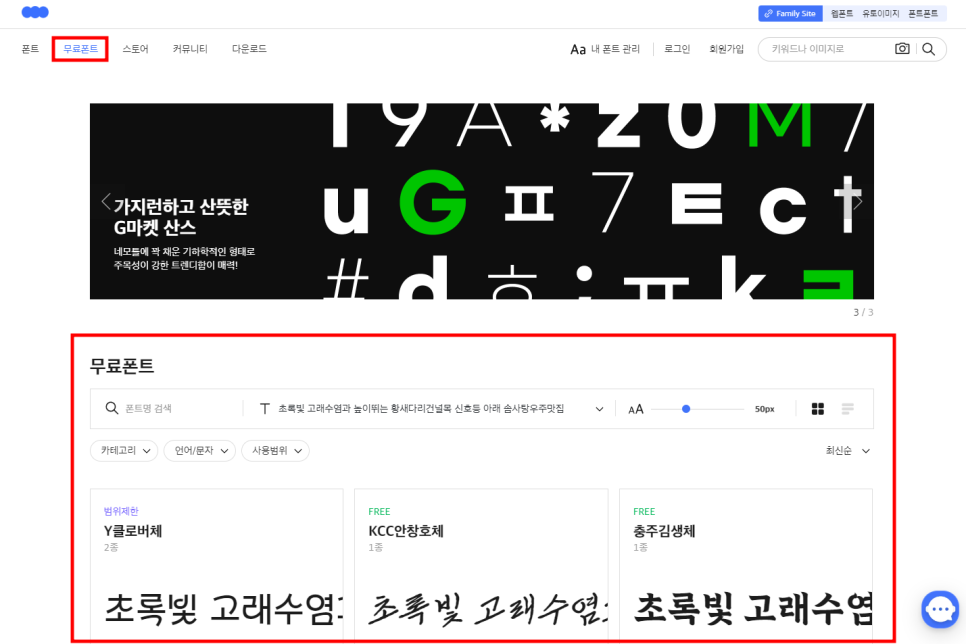Screen dimensions: 966x644
Task: Click the header search magnifier icon
Action: [928, 49]
